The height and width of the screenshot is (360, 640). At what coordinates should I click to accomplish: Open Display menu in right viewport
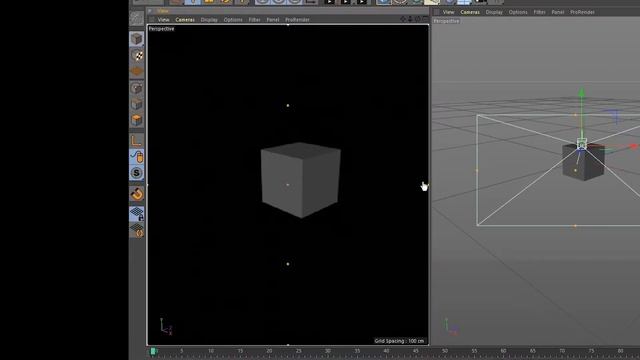pos(494,12)
